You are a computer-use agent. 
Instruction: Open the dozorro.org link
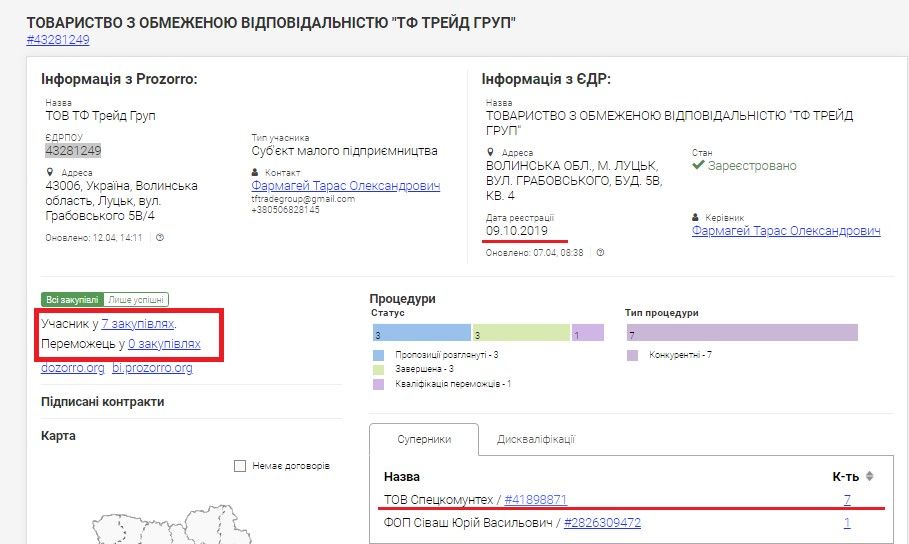point(72,368)
